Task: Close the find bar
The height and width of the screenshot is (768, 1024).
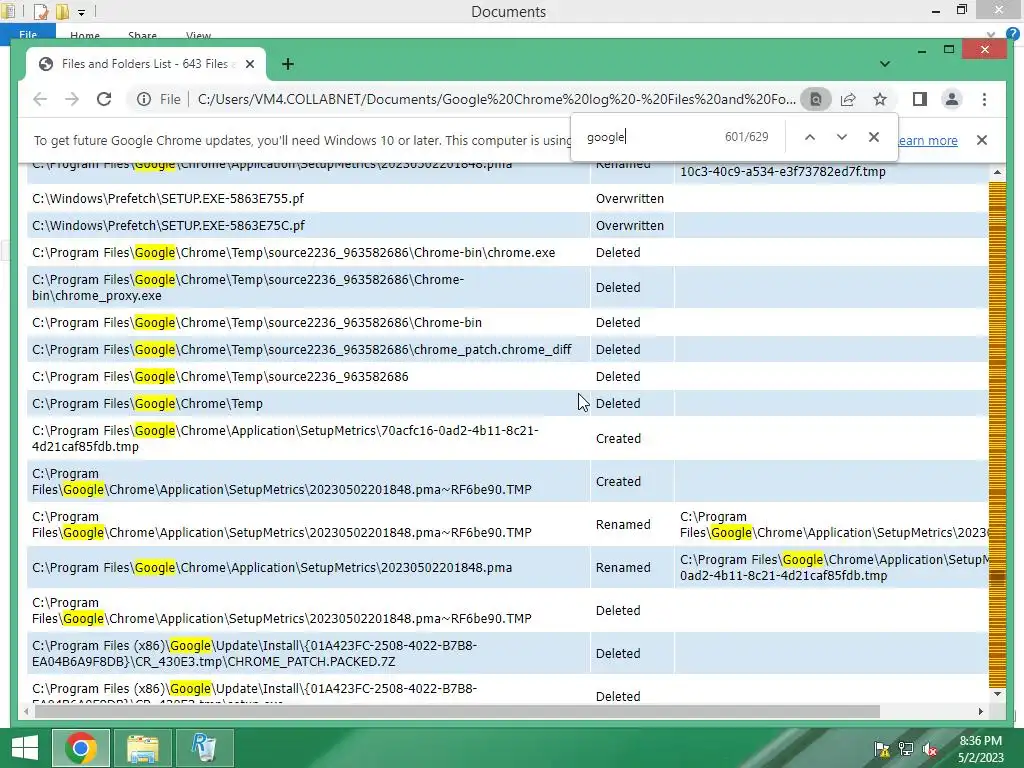Action: 874,137
